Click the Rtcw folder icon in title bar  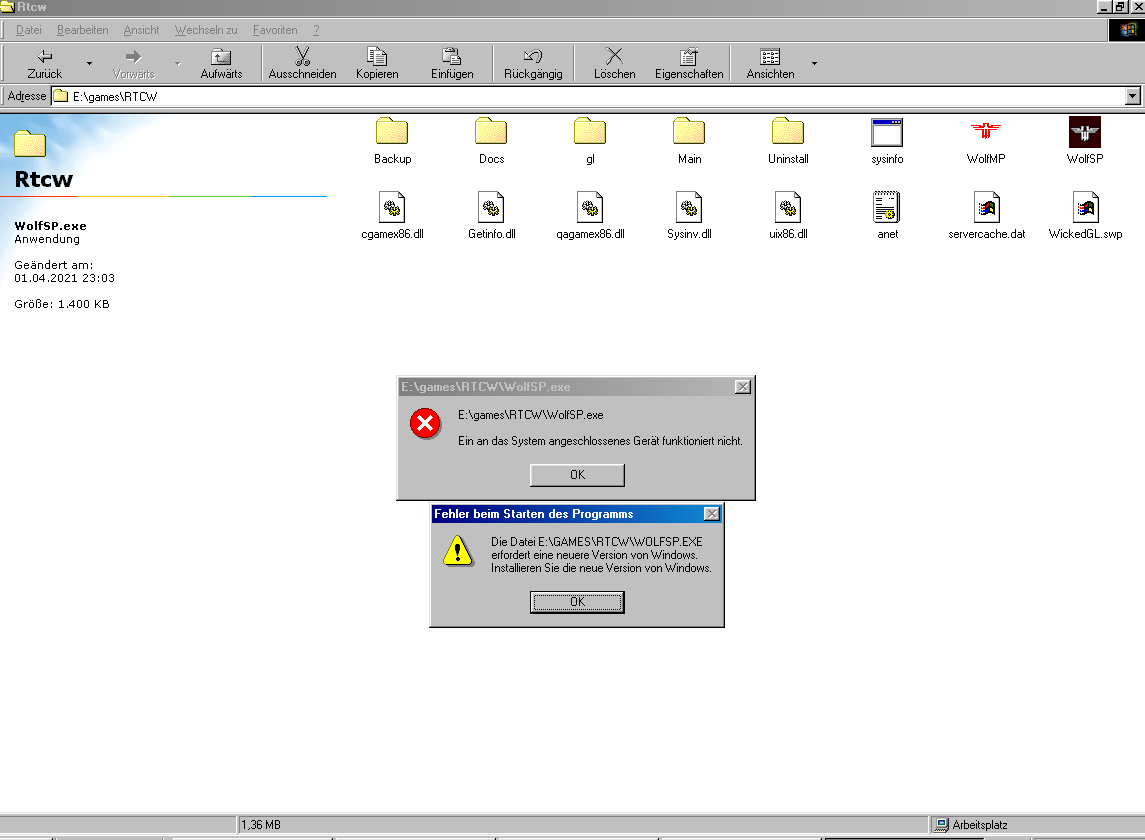coord(7,7)
